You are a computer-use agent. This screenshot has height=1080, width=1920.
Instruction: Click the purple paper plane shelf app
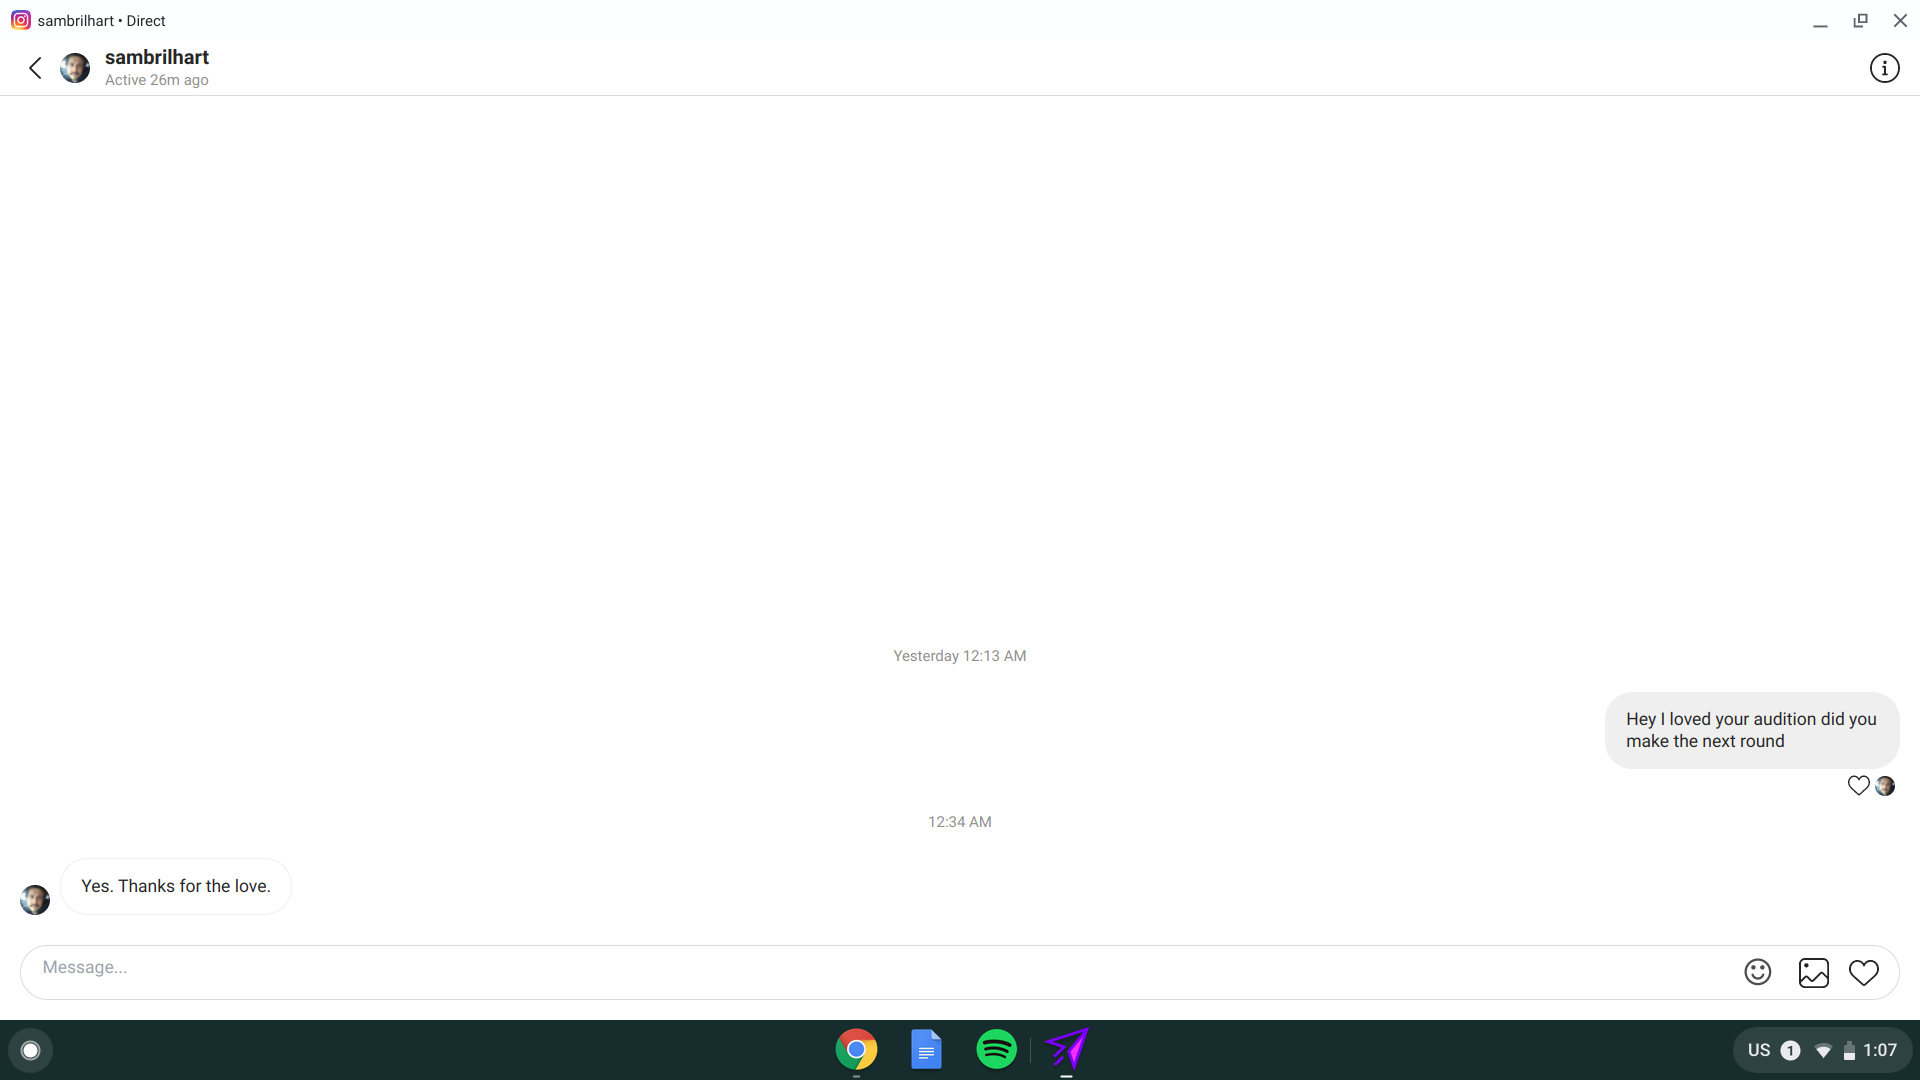(x=1067, y=1049)
